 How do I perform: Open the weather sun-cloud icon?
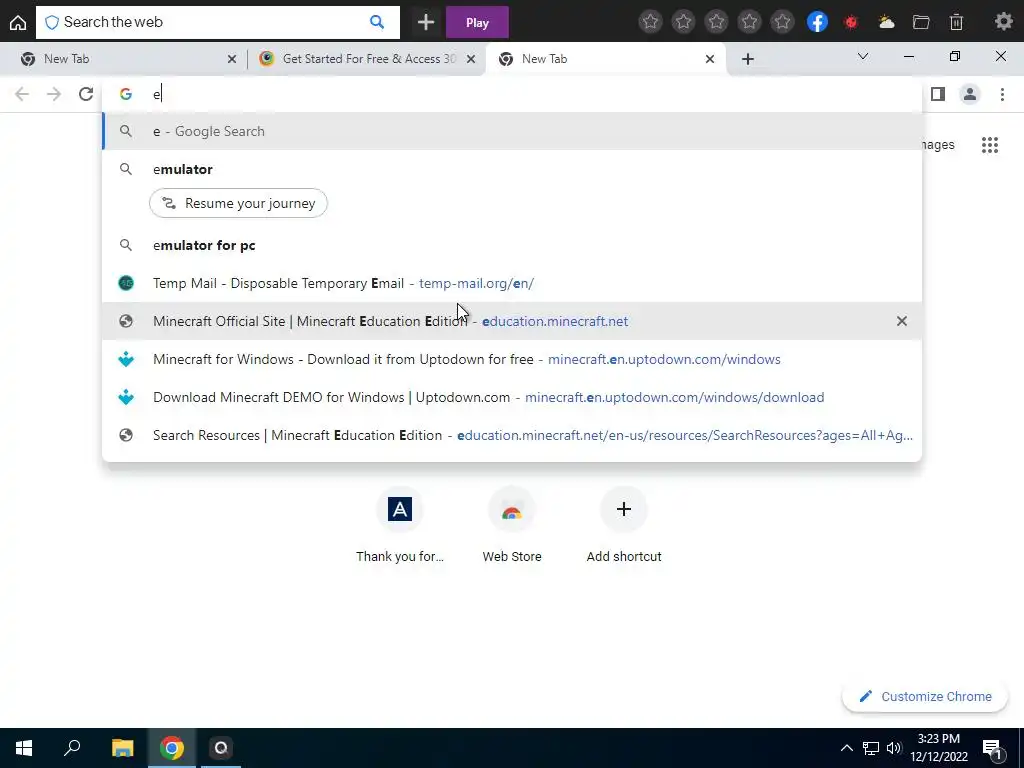coord(886,22)
